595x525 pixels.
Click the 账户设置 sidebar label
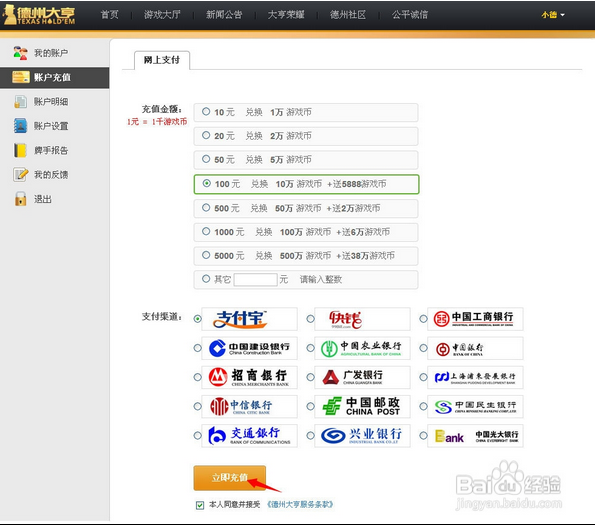coord(51,126)
